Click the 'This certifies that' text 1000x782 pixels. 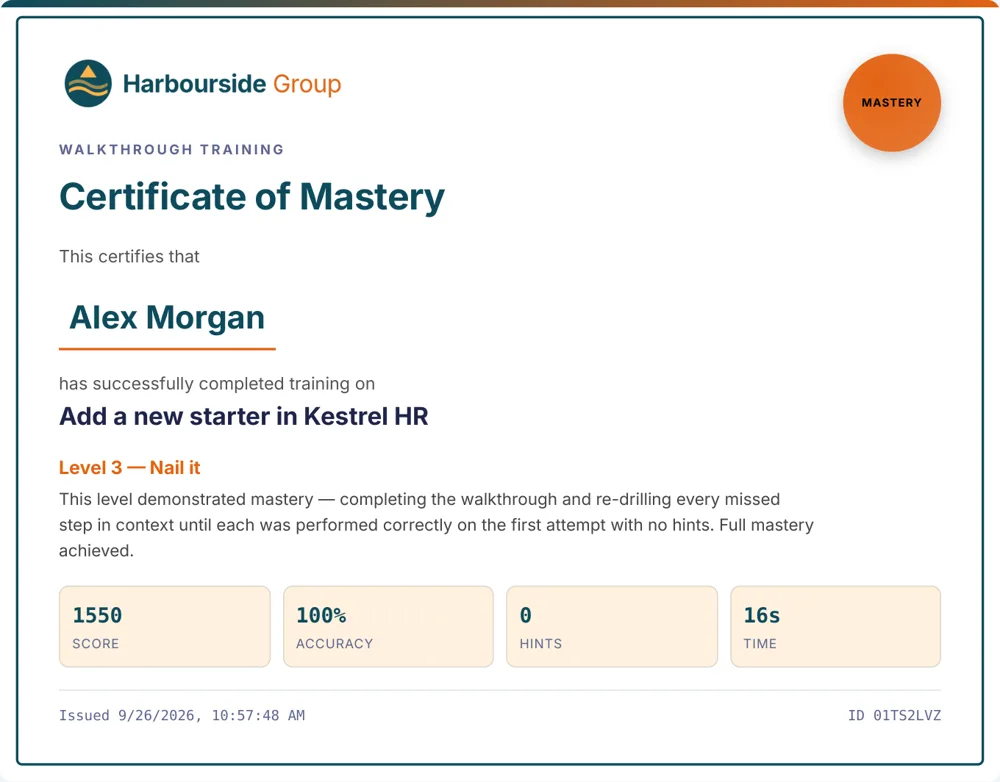[x=129, y=256]
